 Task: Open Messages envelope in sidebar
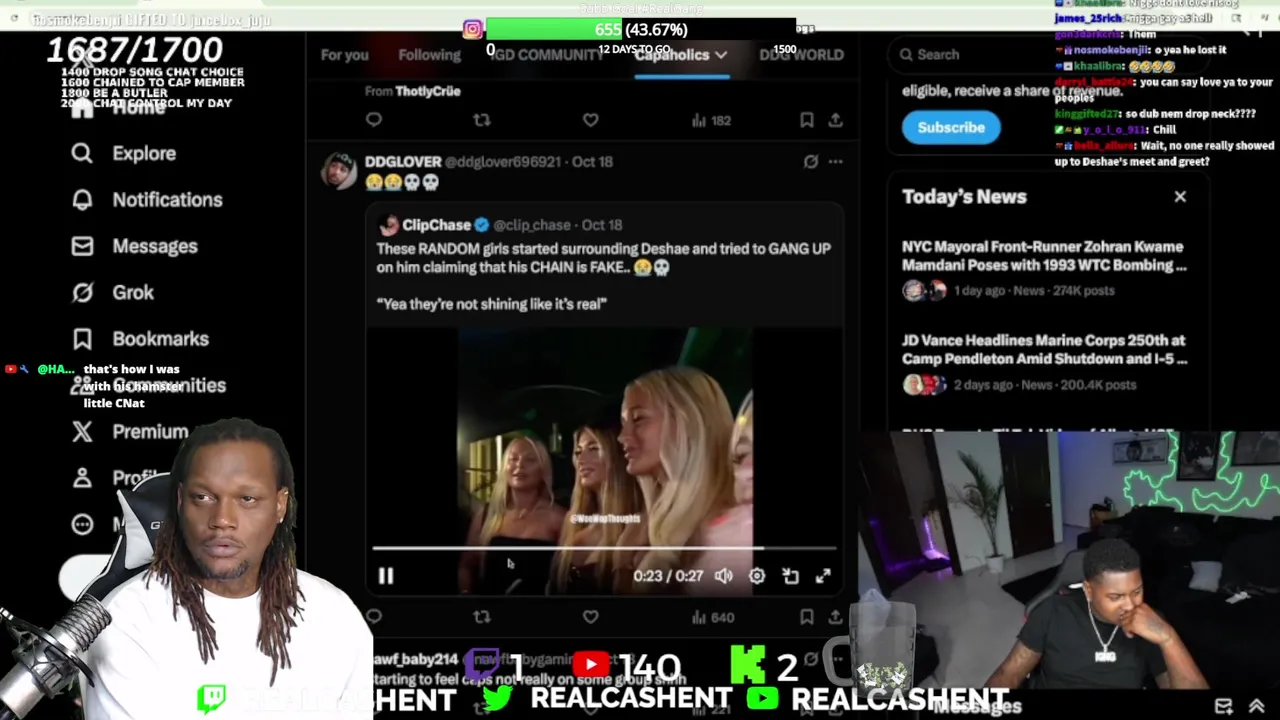coord(135,246)
